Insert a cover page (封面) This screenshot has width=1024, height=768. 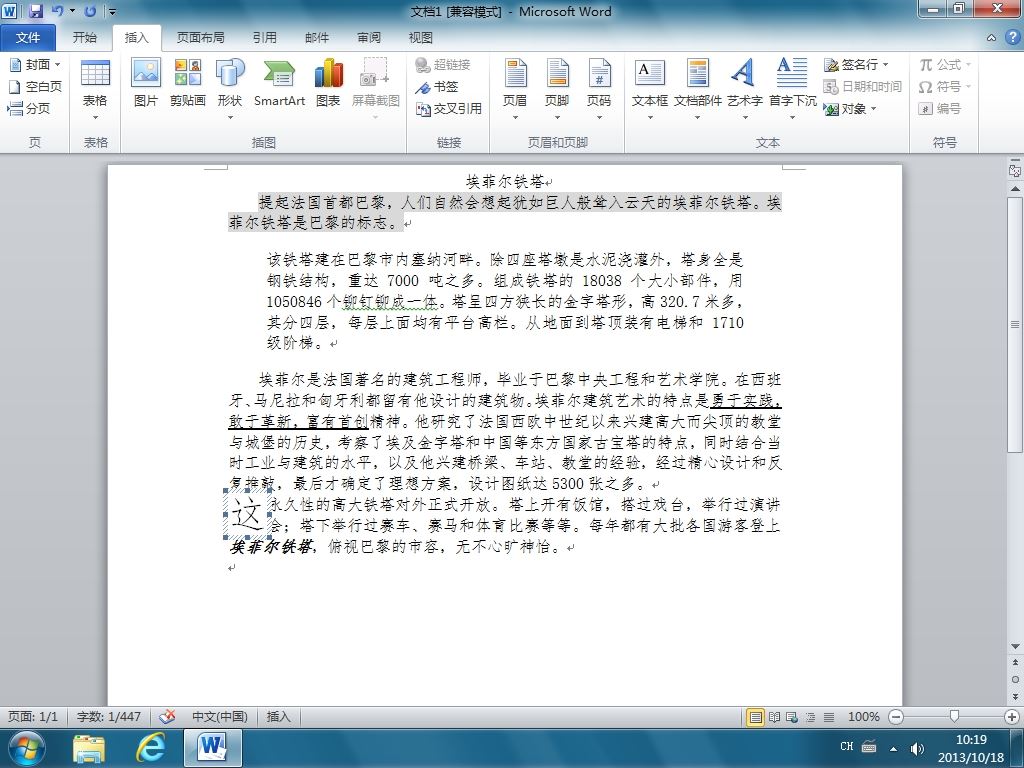click(35, 64)
